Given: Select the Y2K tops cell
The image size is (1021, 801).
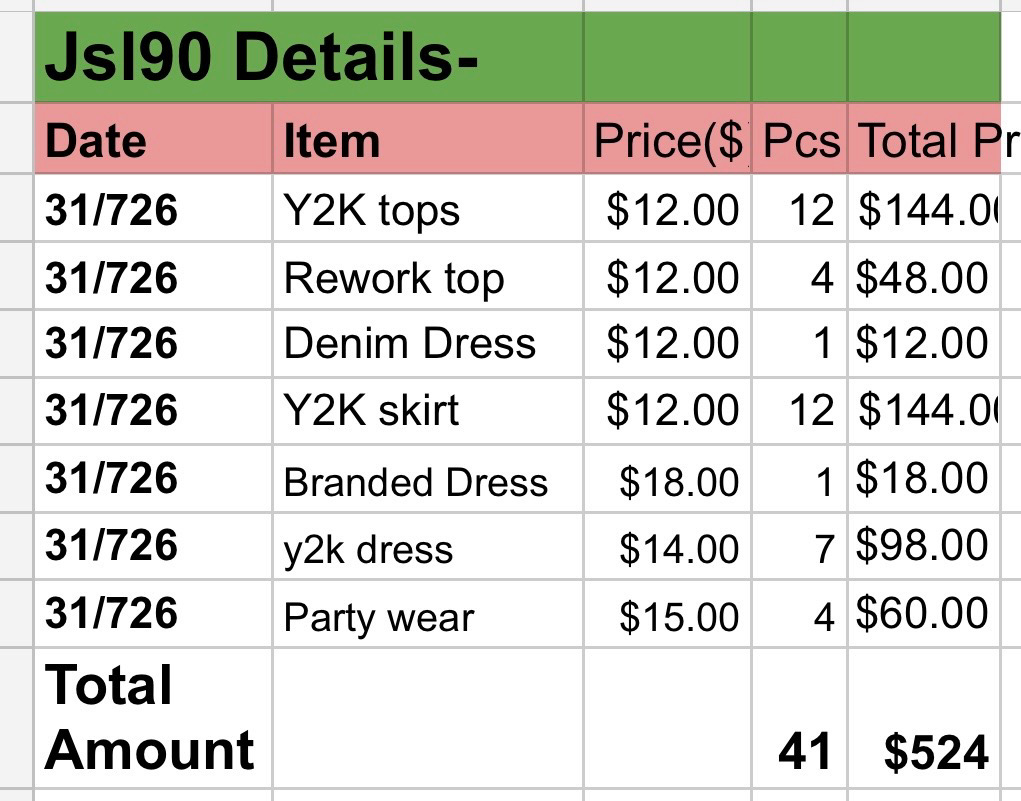Looking at the screenshot, I should coord(428,208).
